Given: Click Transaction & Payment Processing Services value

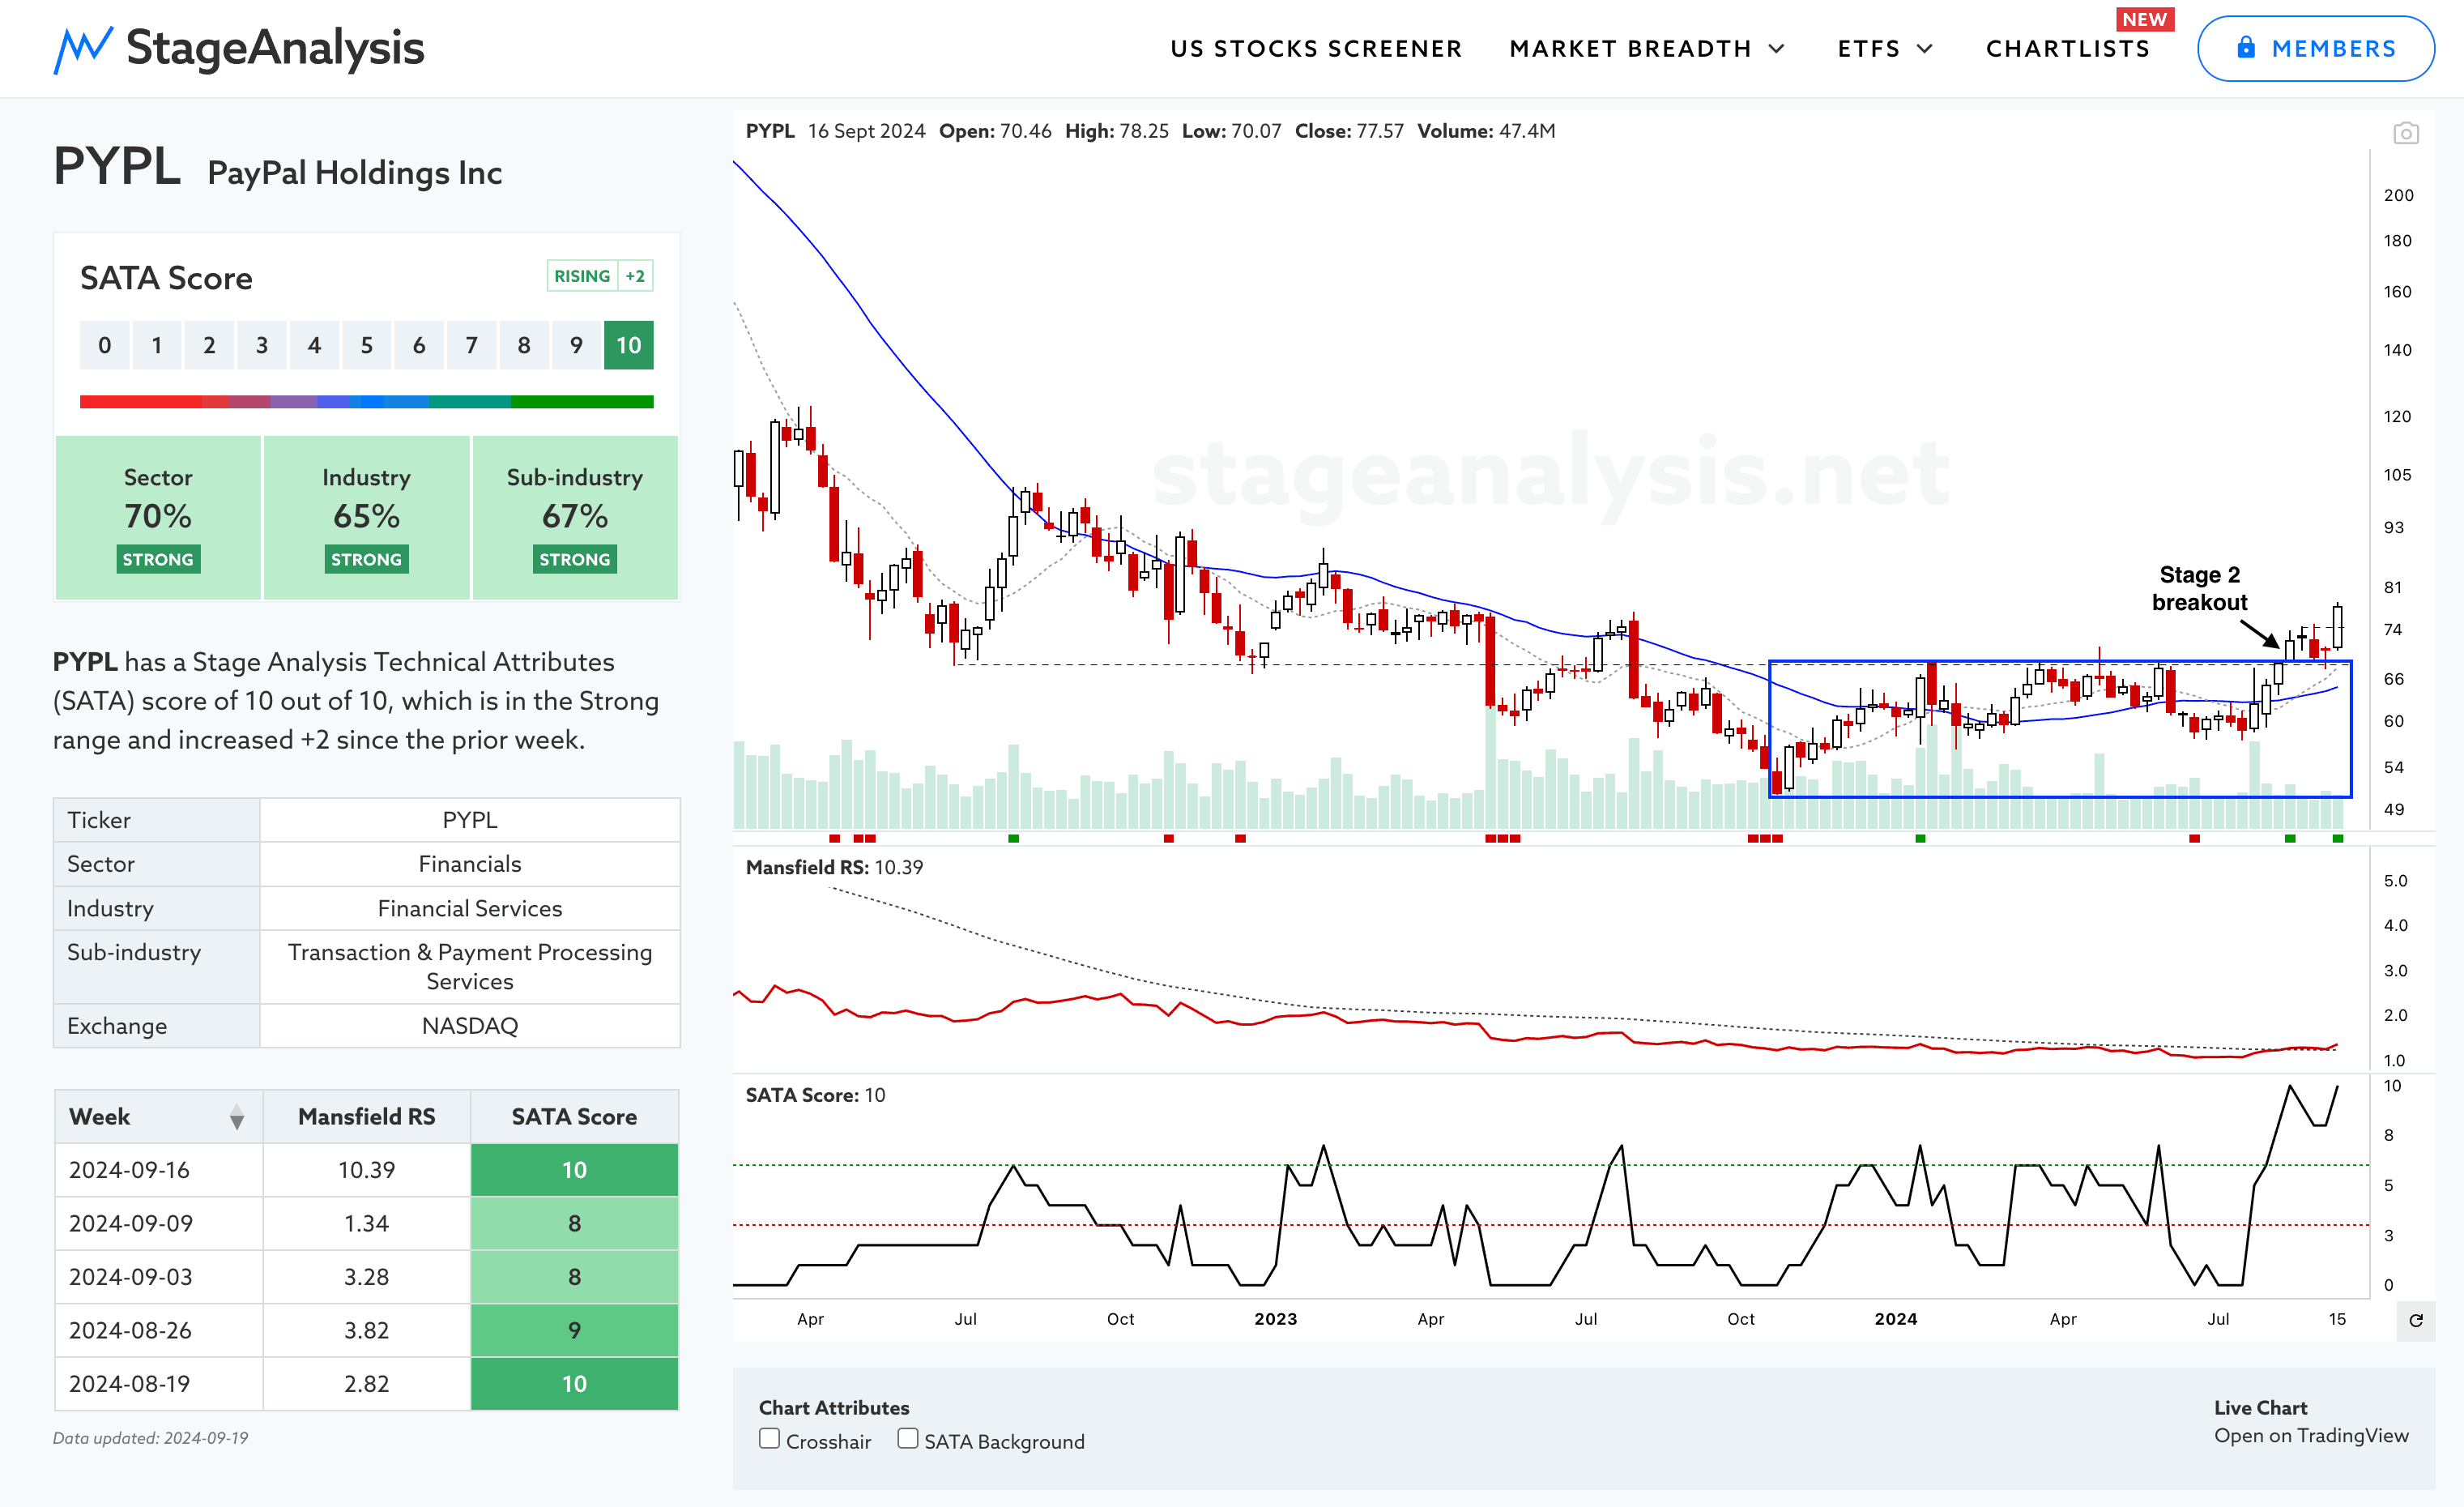Looking at the screenshot, I should [470, 966].
